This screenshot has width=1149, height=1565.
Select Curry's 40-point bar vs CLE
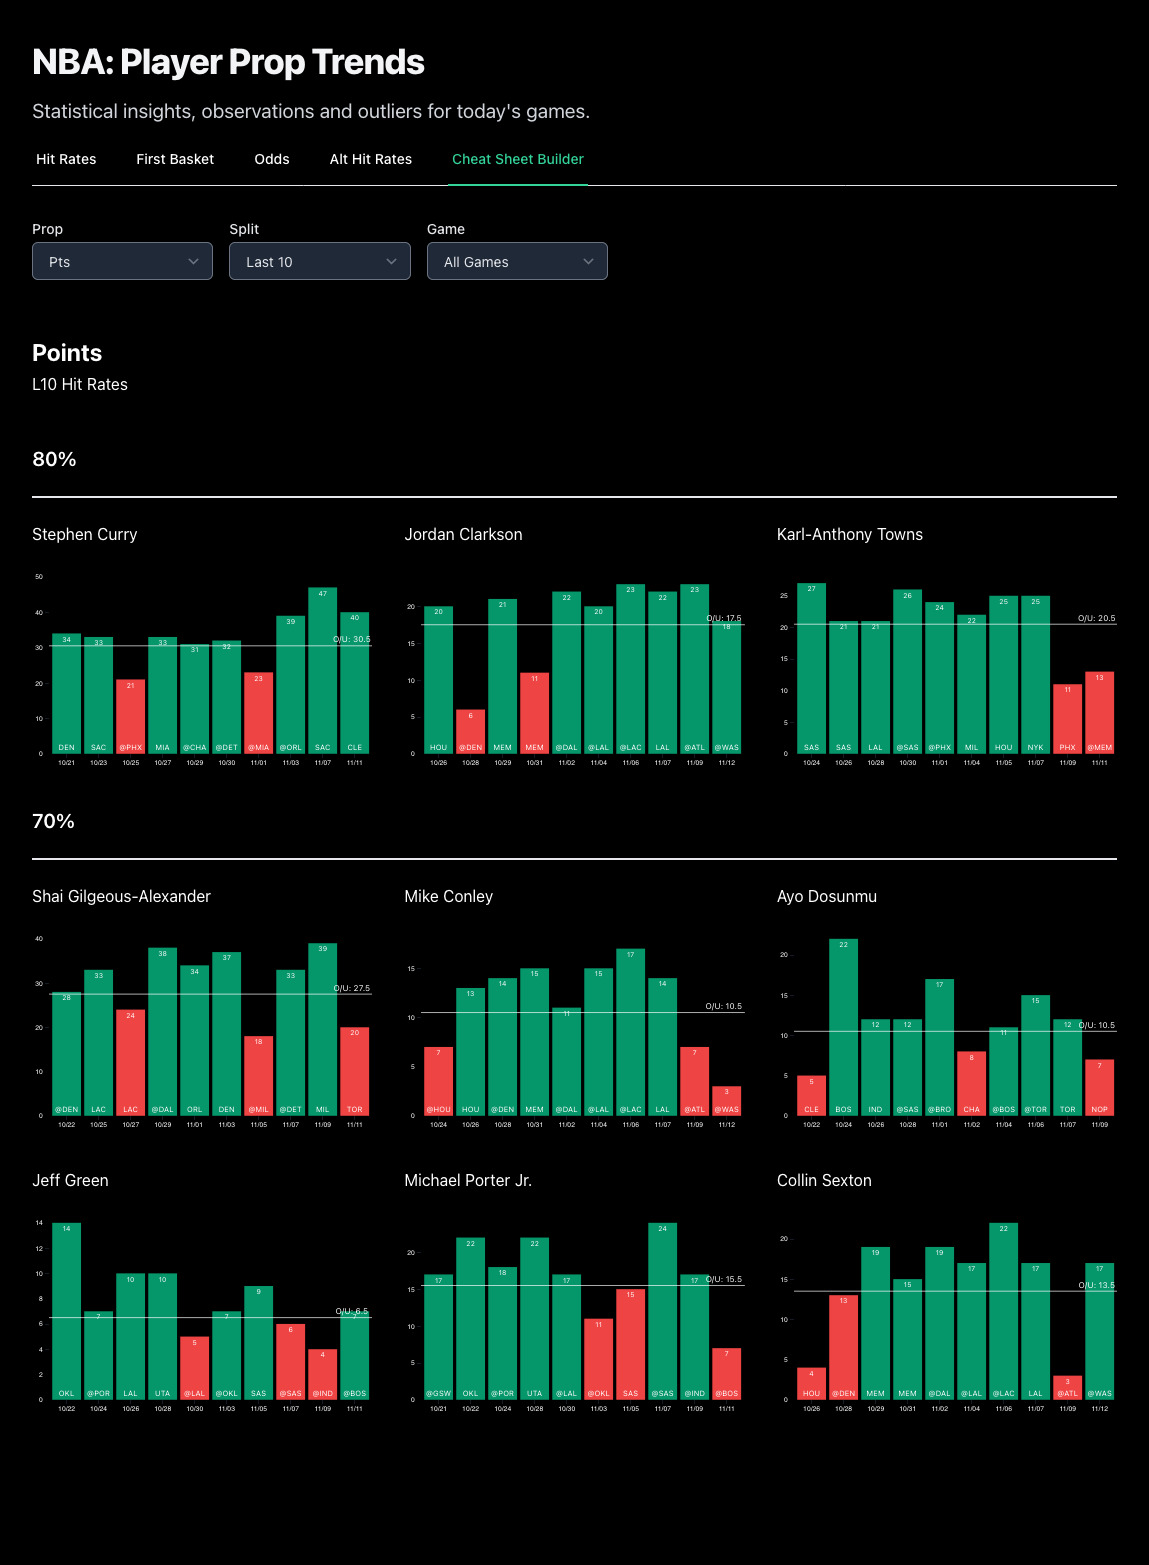pos(355,683)
